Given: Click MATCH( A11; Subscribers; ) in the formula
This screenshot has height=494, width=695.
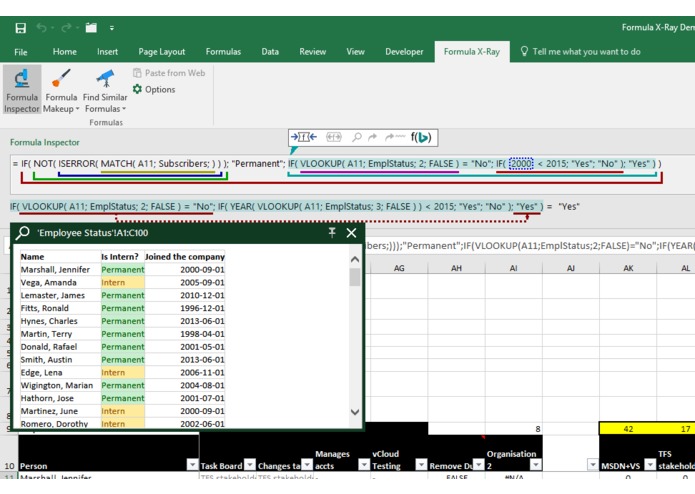Looking at the screenshot, I should (x=158, y=163).
